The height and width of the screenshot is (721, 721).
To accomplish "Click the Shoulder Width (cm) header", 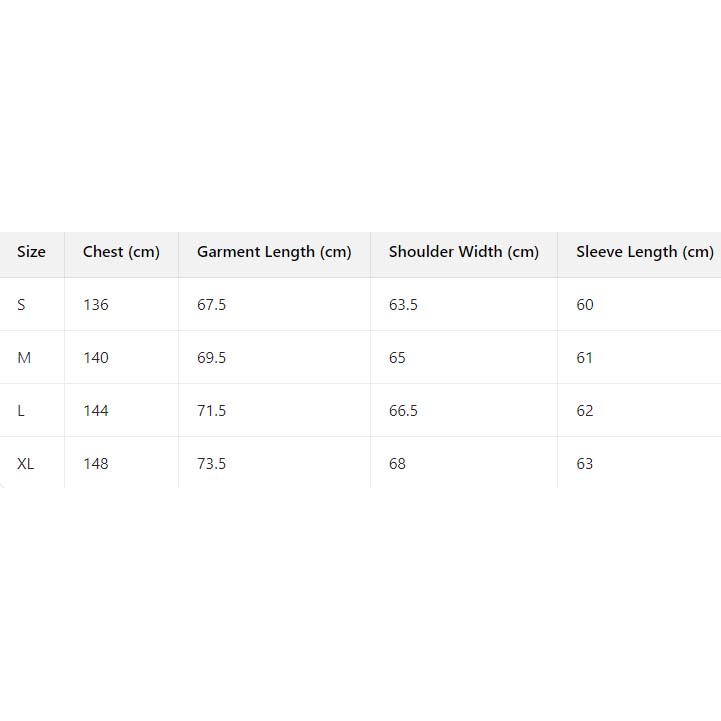I will point(463,252).
